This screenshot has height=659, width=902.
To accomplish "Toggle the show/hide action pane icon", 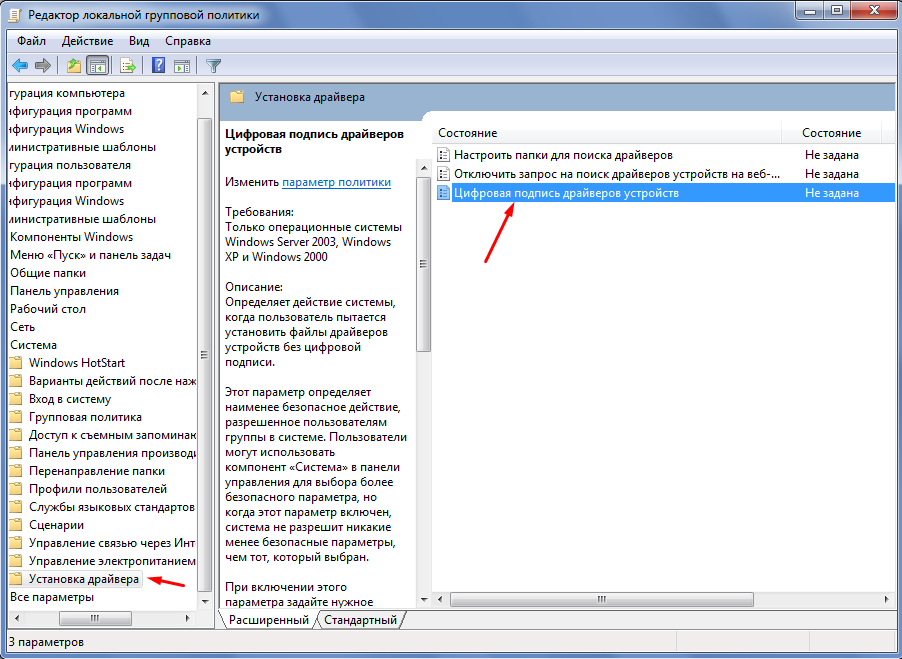I will point(182,66).
